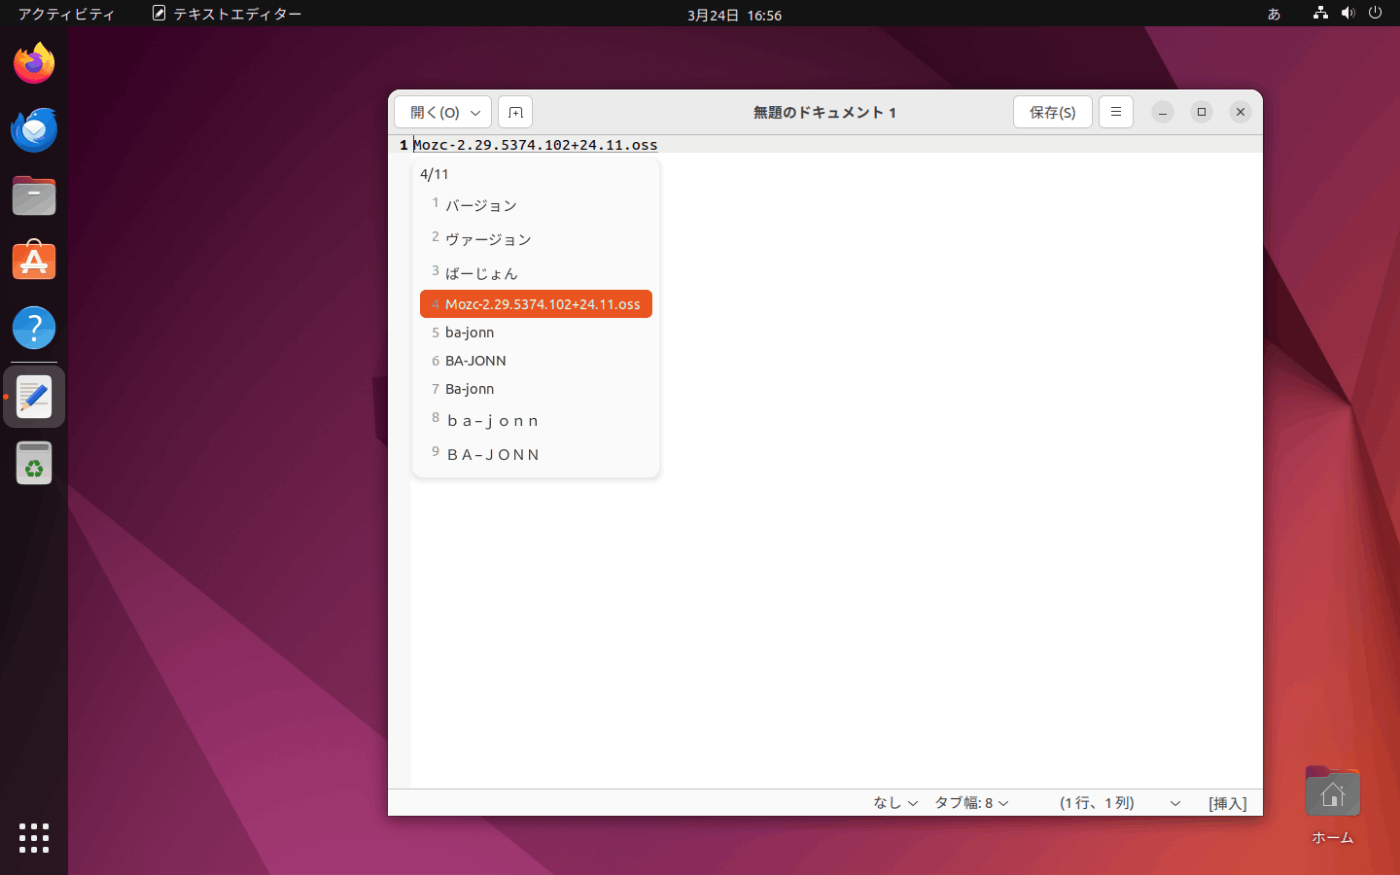Open the Files manager in the dock
This screenshot has height=875, width=1400.
pyautogui.click(x=34, y=196)
